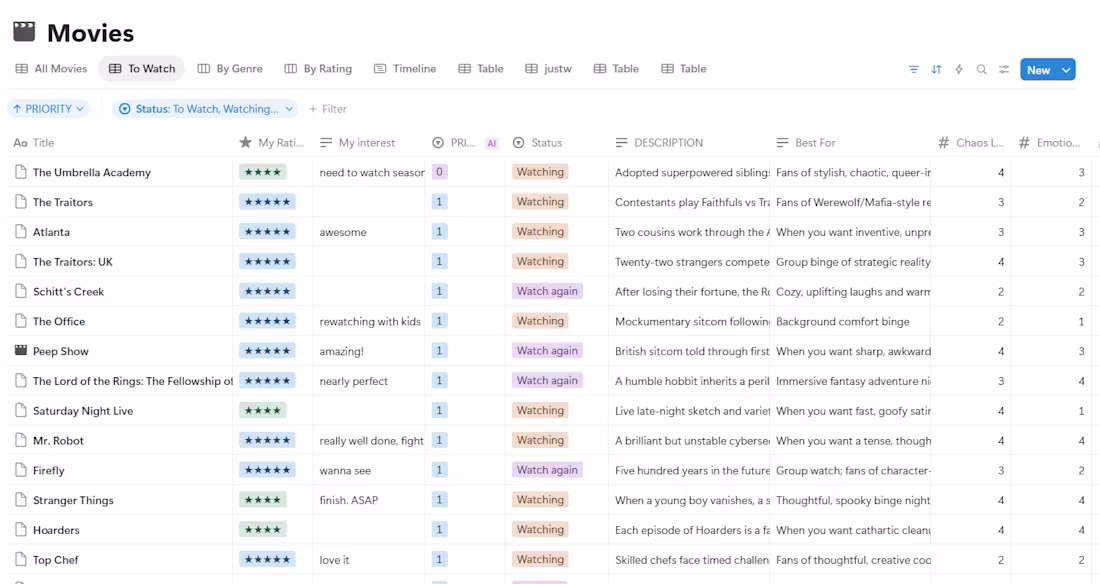Click the "awesome" interest cell for Atlanta

click(343, 232)
